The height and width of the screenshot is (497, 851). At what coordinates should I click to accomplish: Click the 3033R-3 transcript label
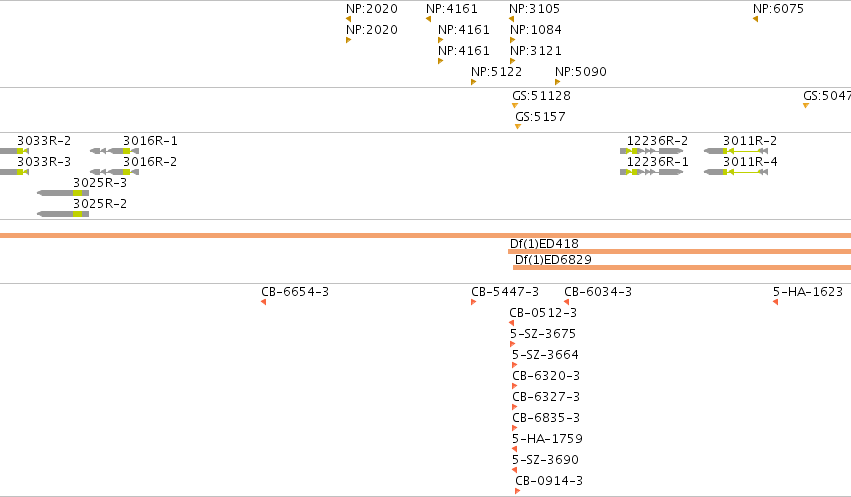pos(44,162)
